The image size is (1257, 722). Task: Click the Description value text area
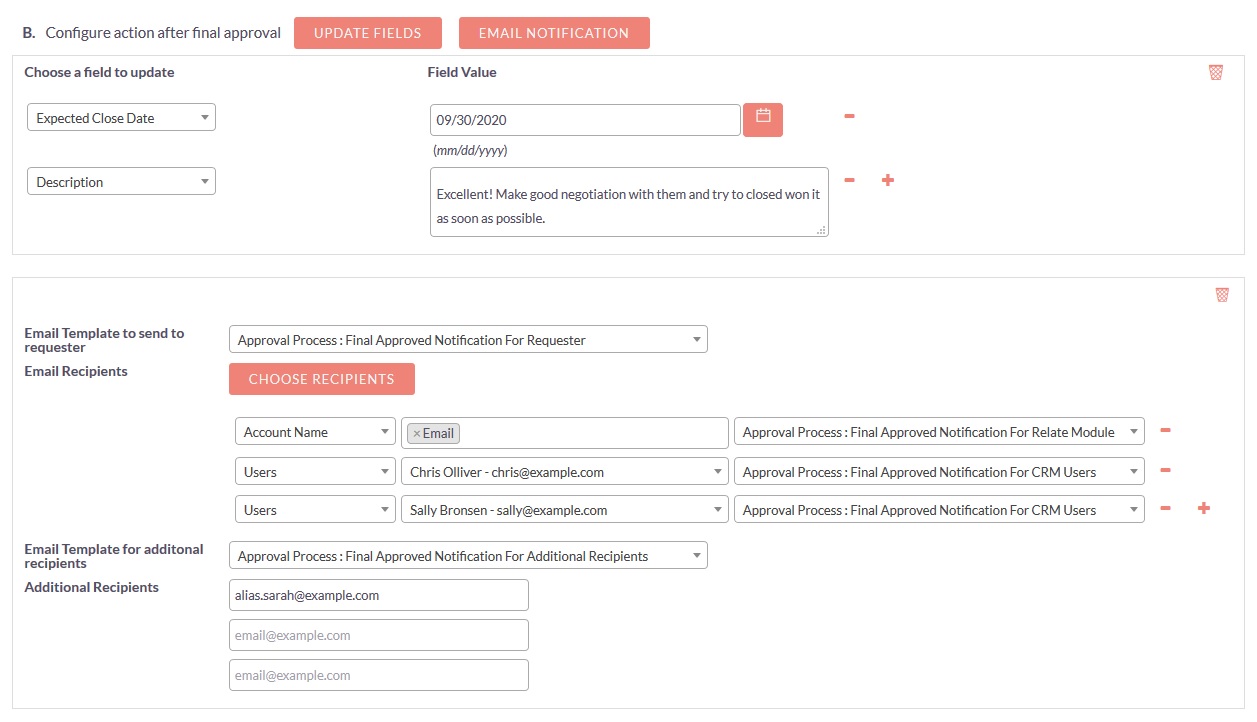629,202
